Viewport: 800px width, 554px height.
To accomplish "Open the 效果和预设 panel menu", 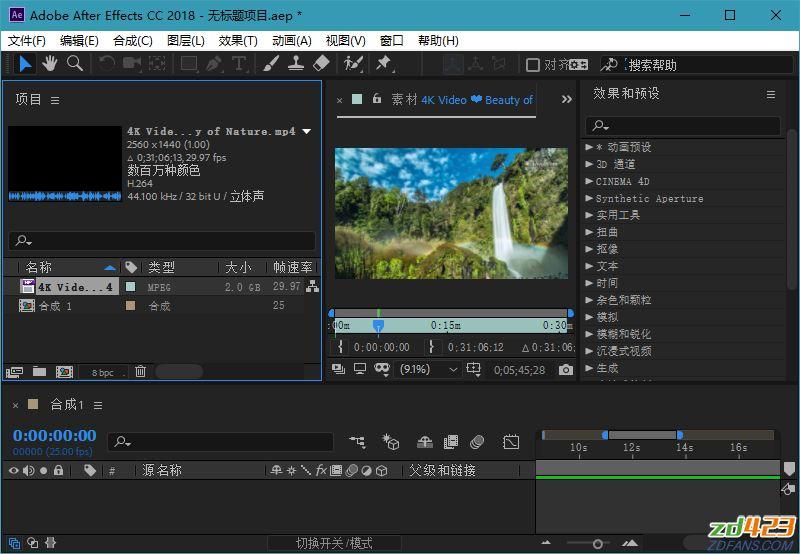I will point(771,94).
